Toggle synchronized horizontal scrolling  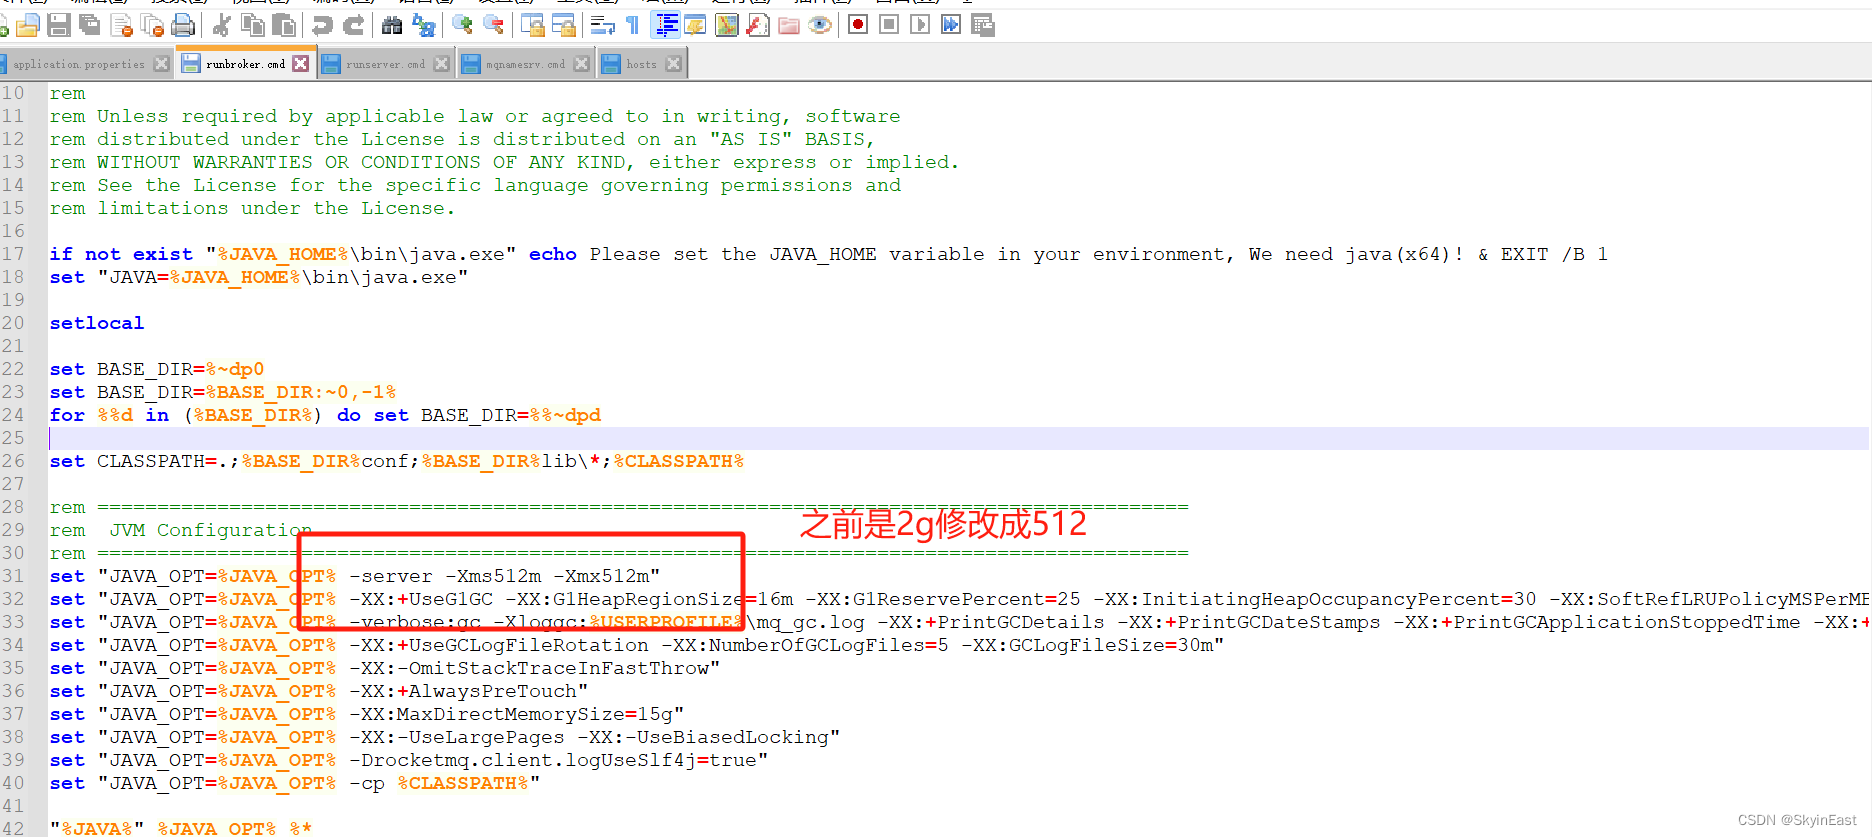pyautogui.click(x=565, y=25)
